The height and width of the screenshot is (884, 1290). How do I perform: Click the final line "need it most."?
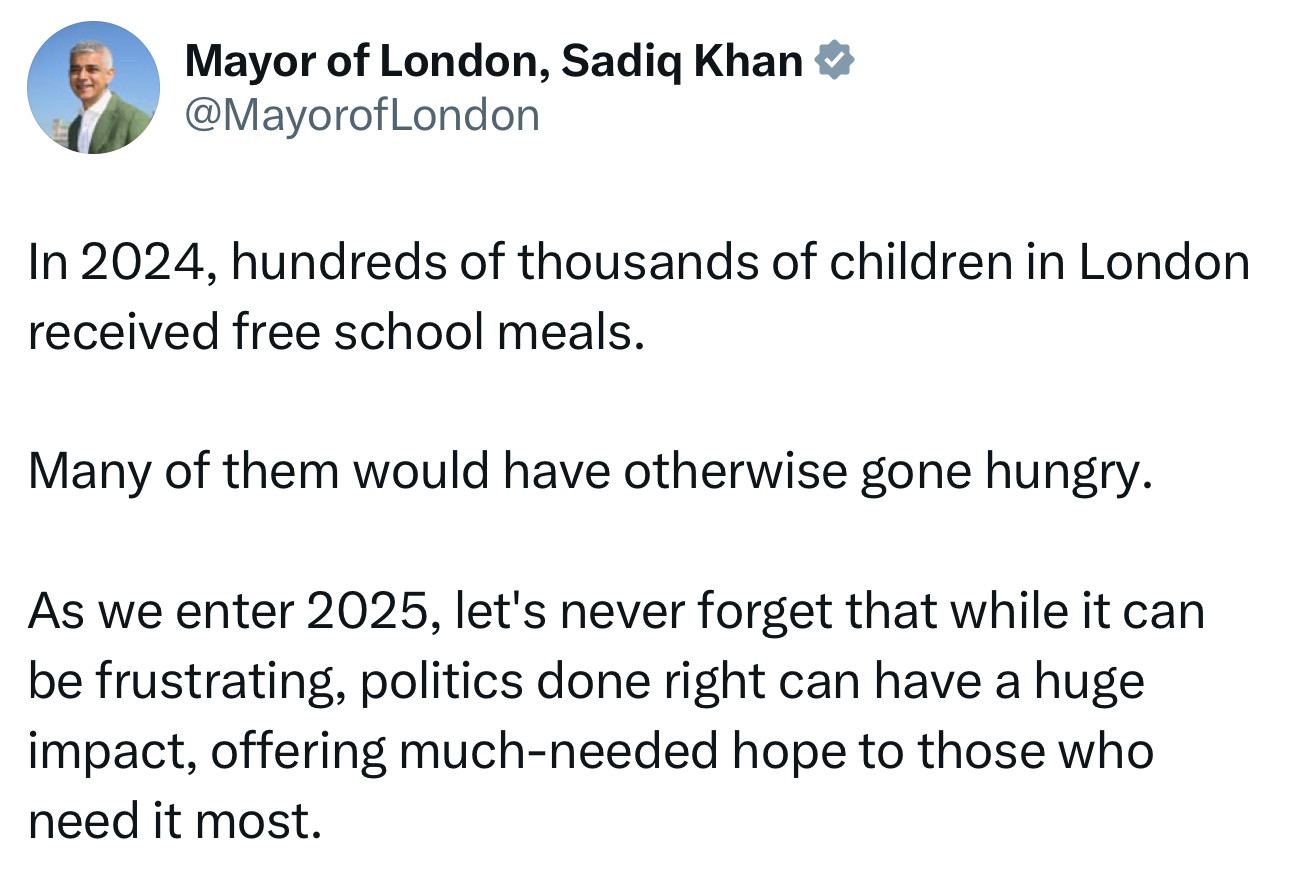tap(175, 820)
